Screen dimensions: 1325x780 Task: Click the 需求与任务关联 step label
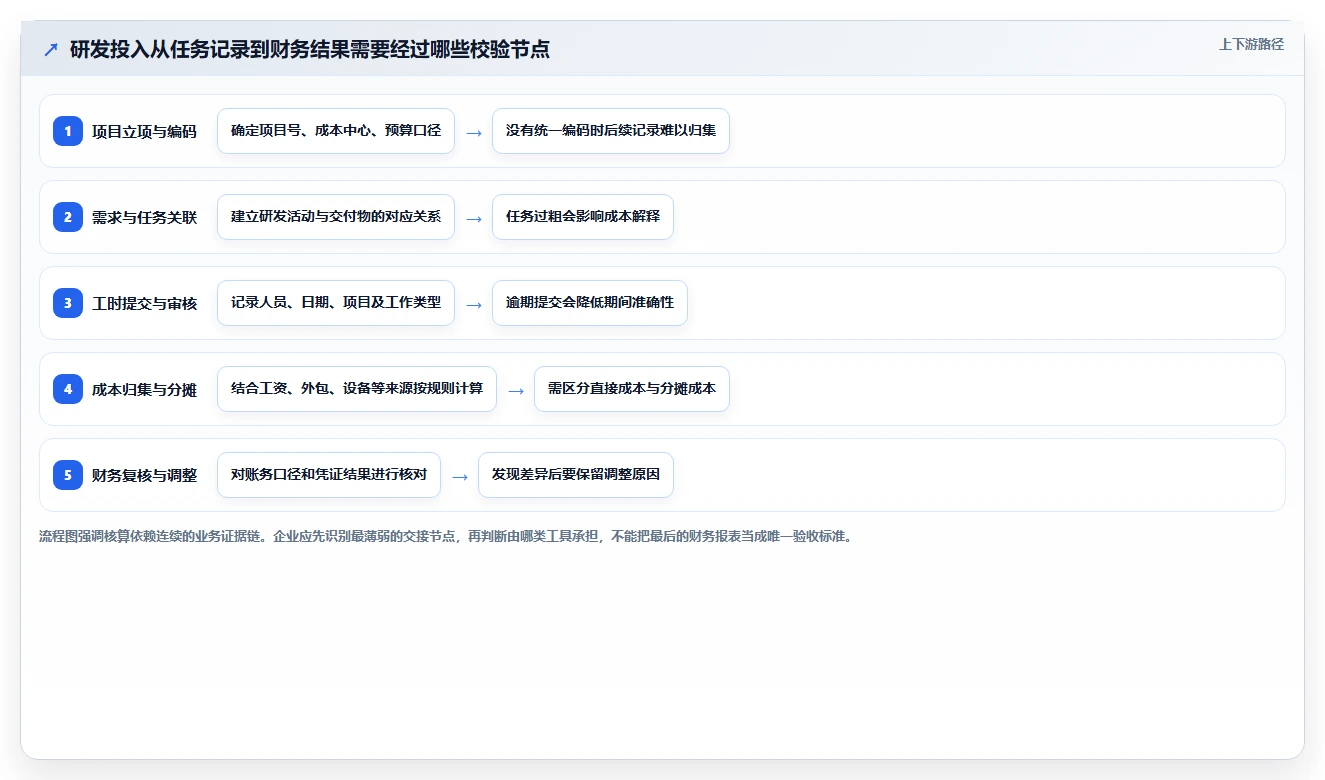[144, 217]
